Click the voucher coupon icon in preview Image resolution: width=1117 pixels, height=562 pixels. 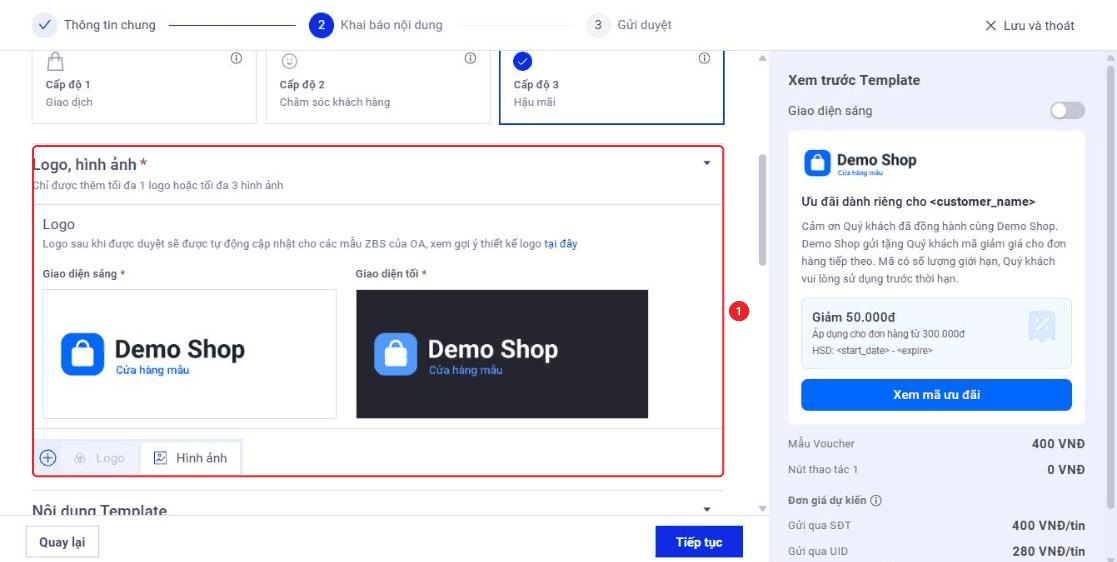coord(1041,327)
